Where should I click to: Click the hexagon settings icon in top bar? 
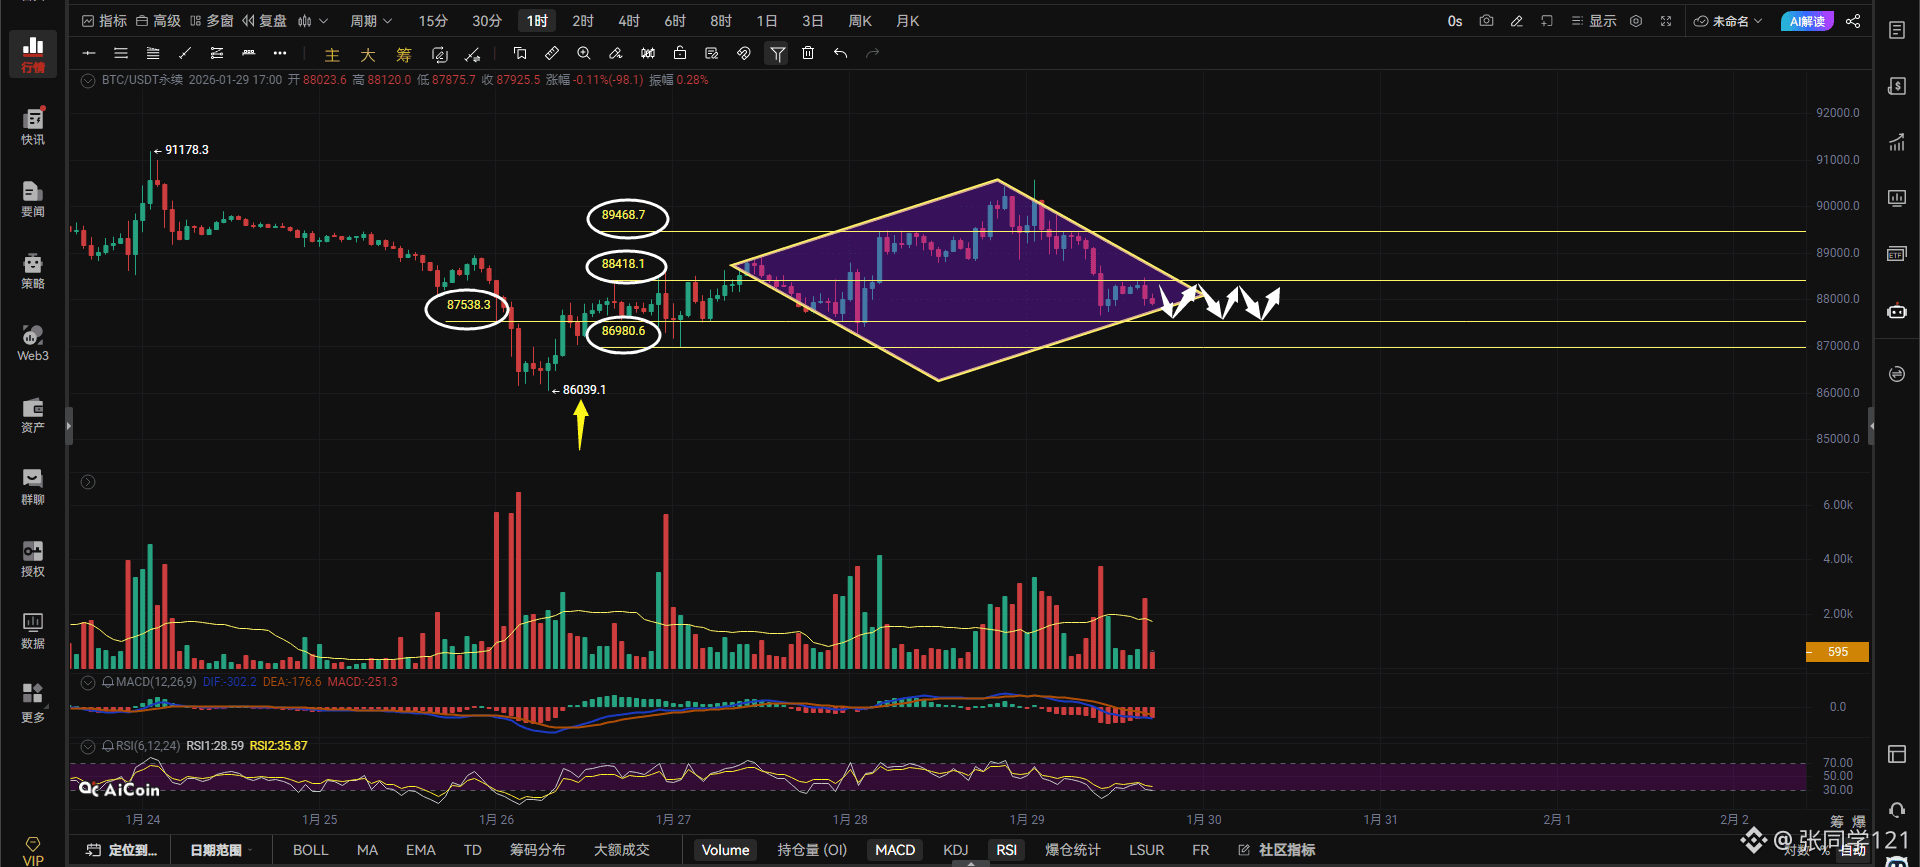[1636, 21]
